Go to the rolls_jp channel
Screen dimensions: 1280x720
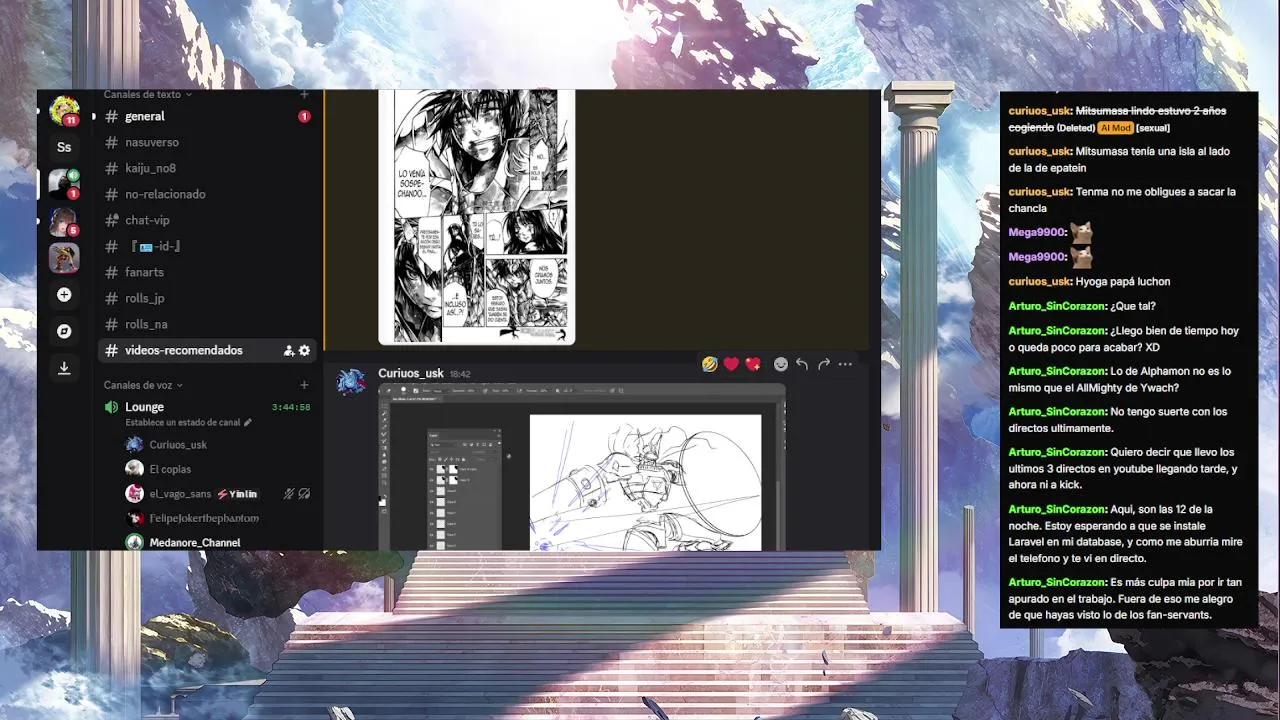tap(207, 299)
